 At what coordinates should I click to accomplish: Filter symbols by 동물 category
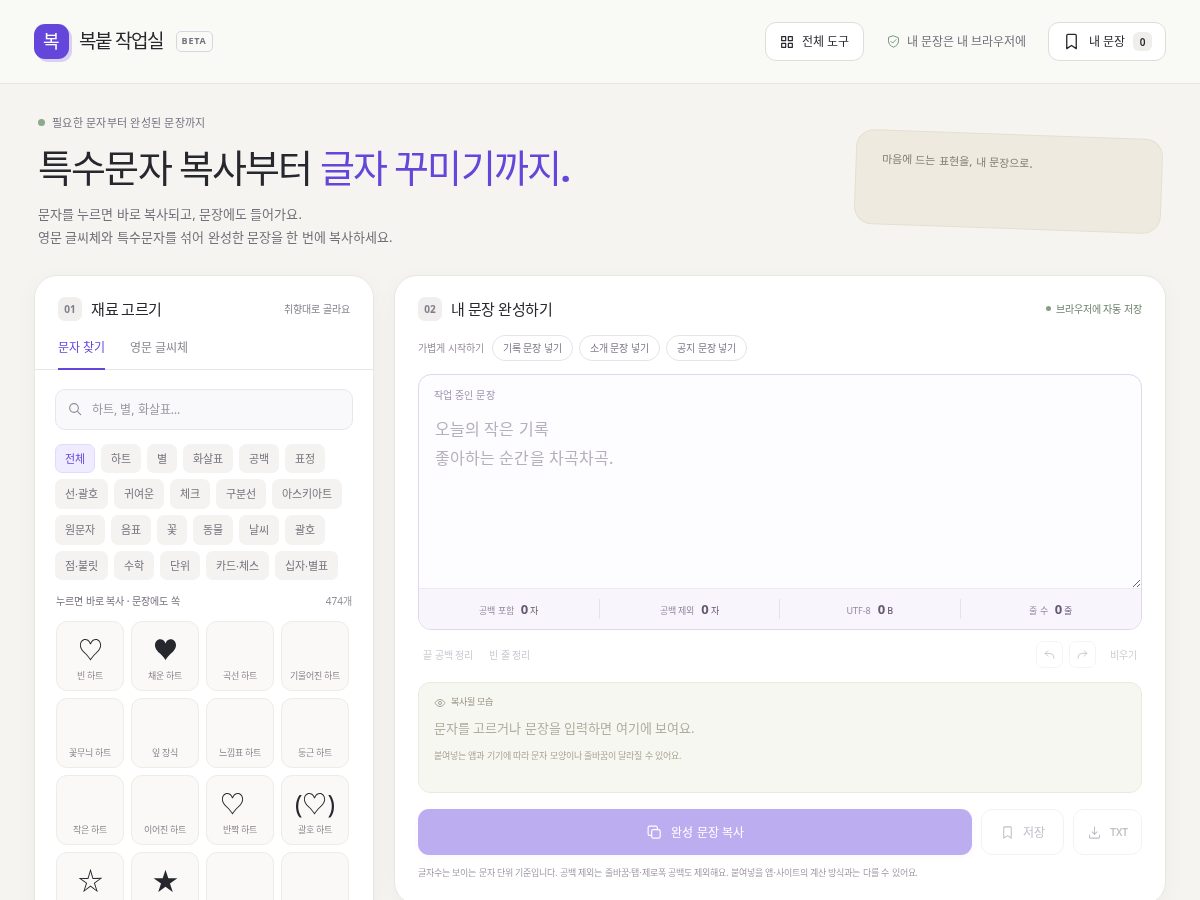213,530
